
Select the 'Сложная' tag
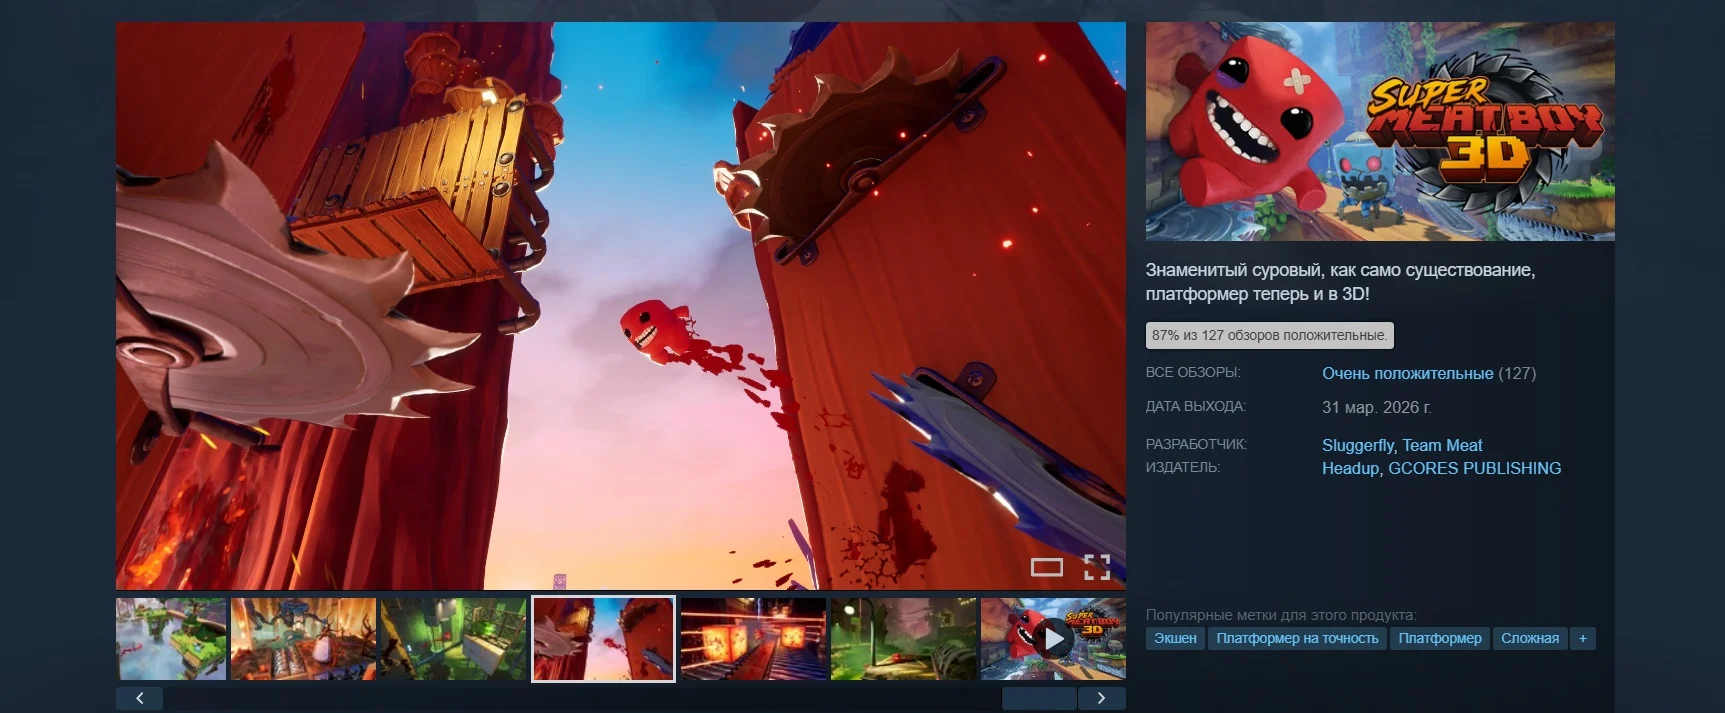1529,638
